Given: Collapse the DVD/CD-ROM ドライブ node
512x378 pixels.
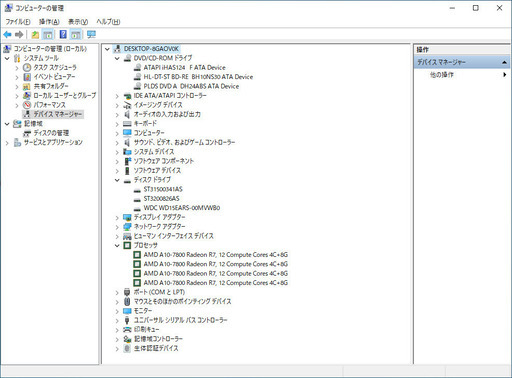Looking at the screenshot, I should (x=117, y=58).
